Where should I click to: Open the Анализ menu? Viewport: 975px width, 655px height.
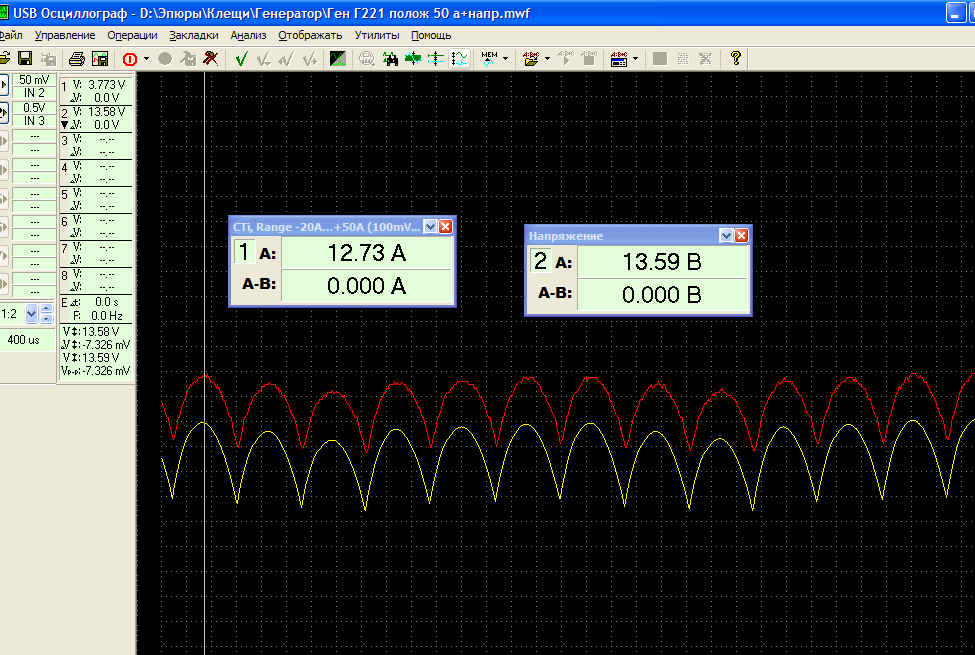248,35
